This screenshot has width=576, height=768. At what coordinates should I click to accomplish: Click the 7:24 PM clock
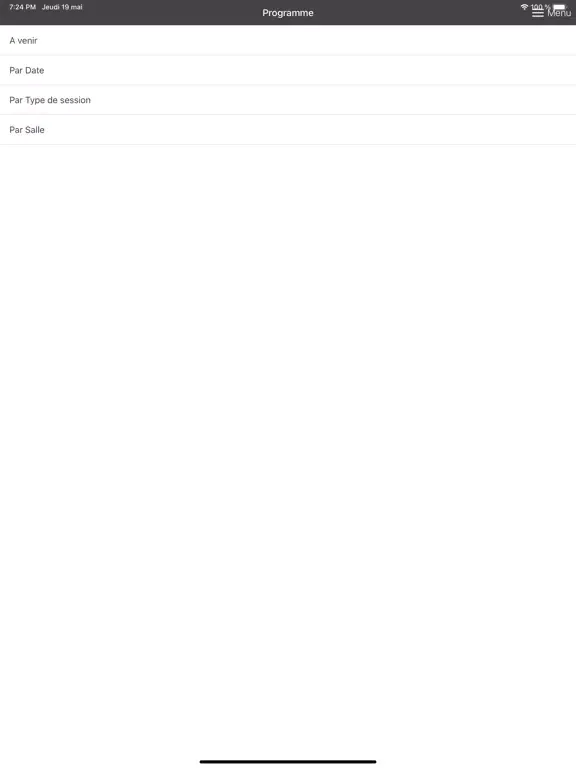coord(23,7)
